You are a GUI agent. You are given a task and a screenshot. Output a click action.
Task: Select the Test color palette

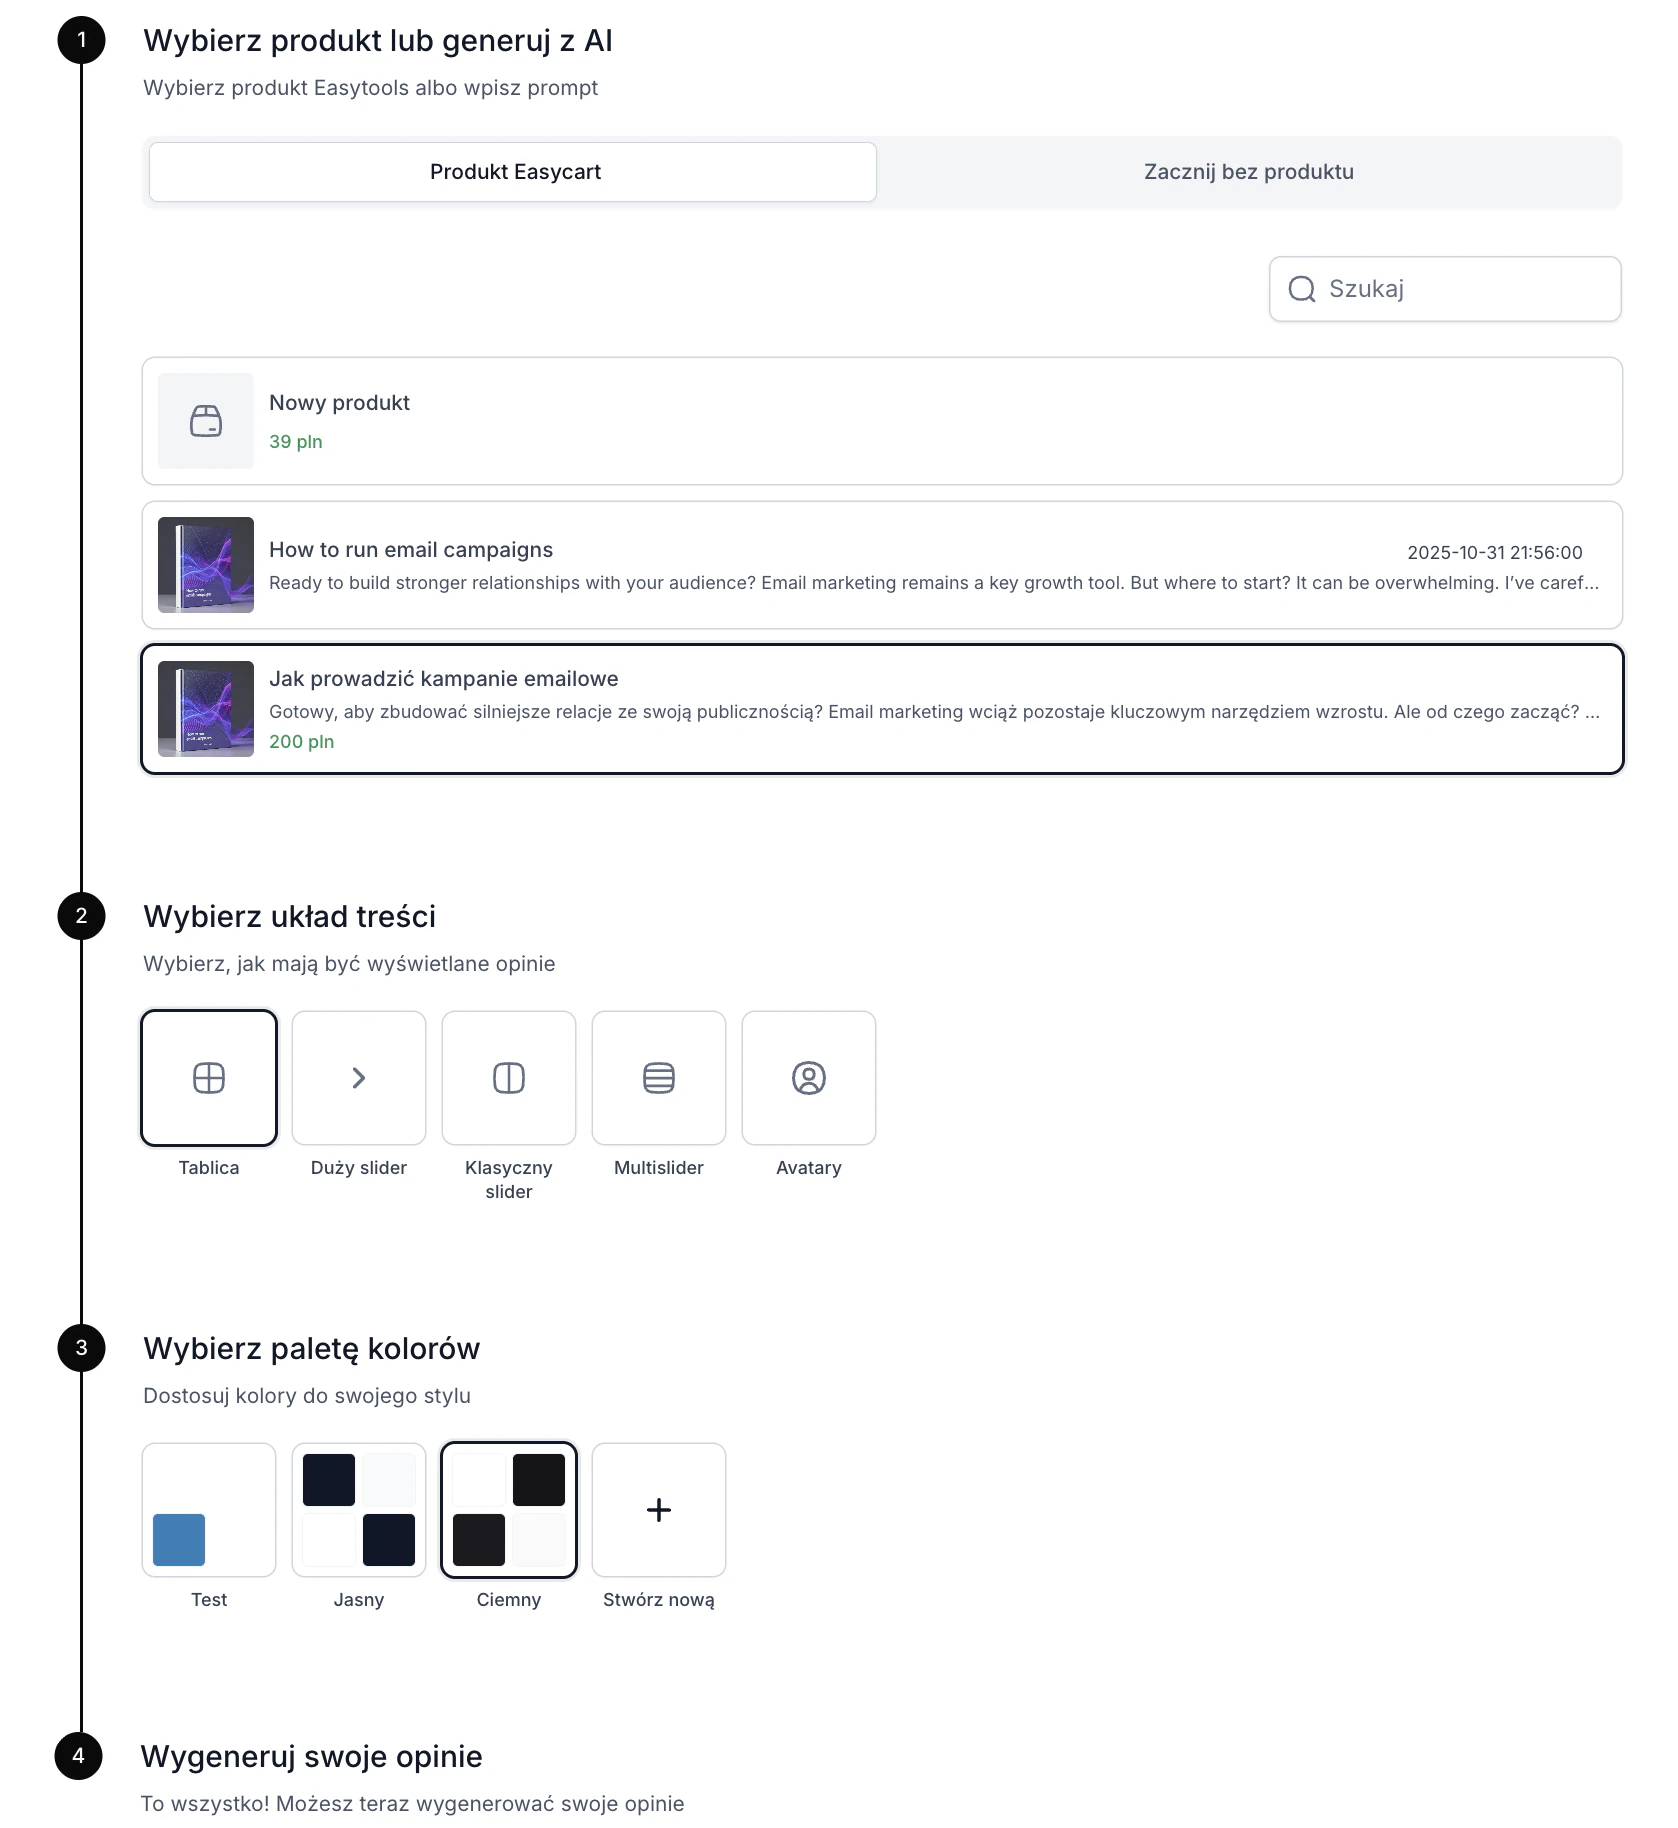click(x=209, y=1510)
